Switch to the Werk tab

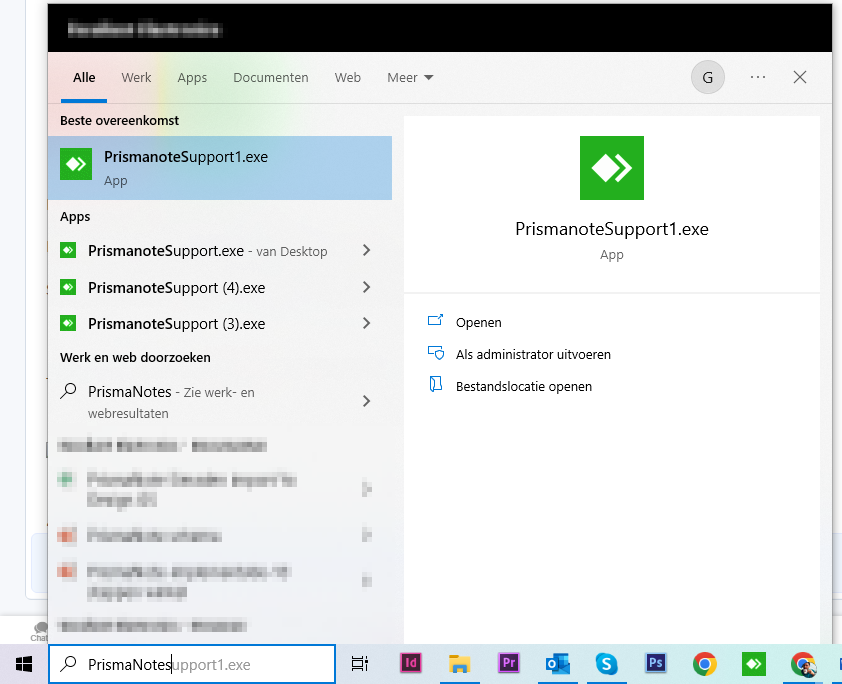point(136,77)
